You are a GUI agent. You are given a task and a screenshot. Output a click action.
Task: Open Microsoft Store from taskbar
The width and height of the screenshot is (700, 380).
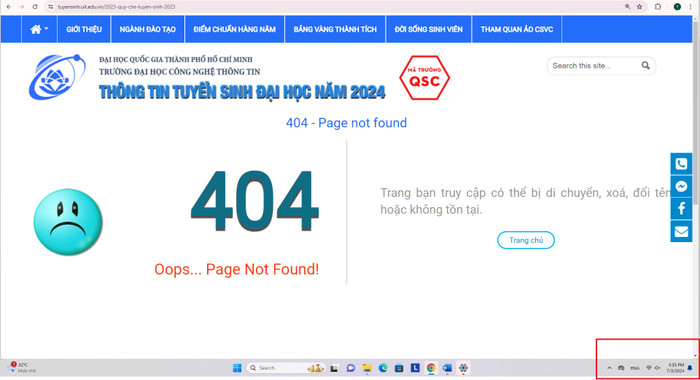(x=399, y=368)
